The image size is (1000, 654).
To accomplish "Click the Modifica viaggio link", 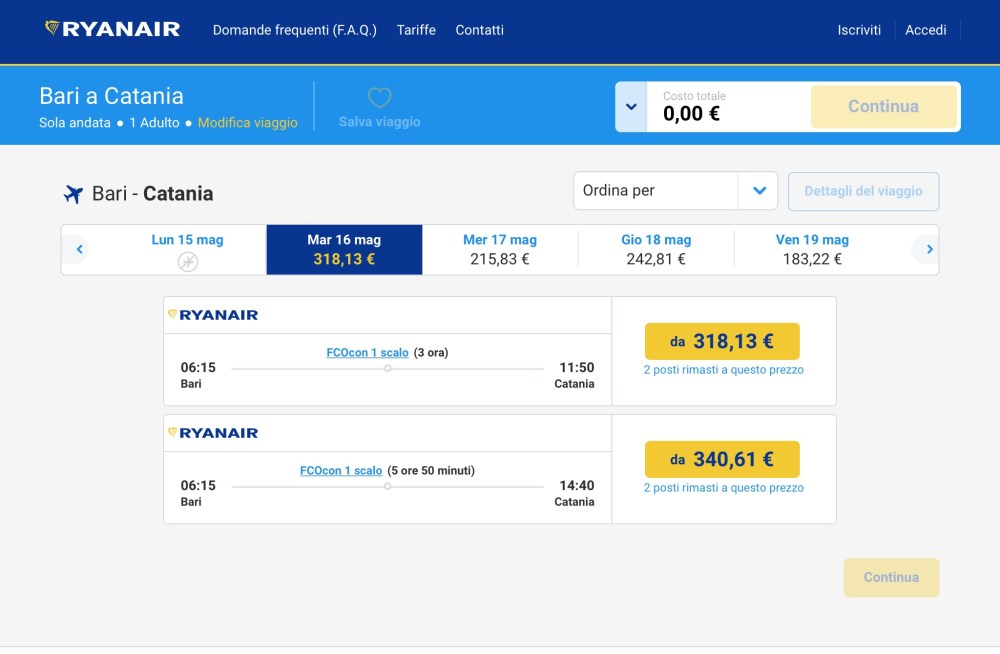I will (x=248, y=123).
